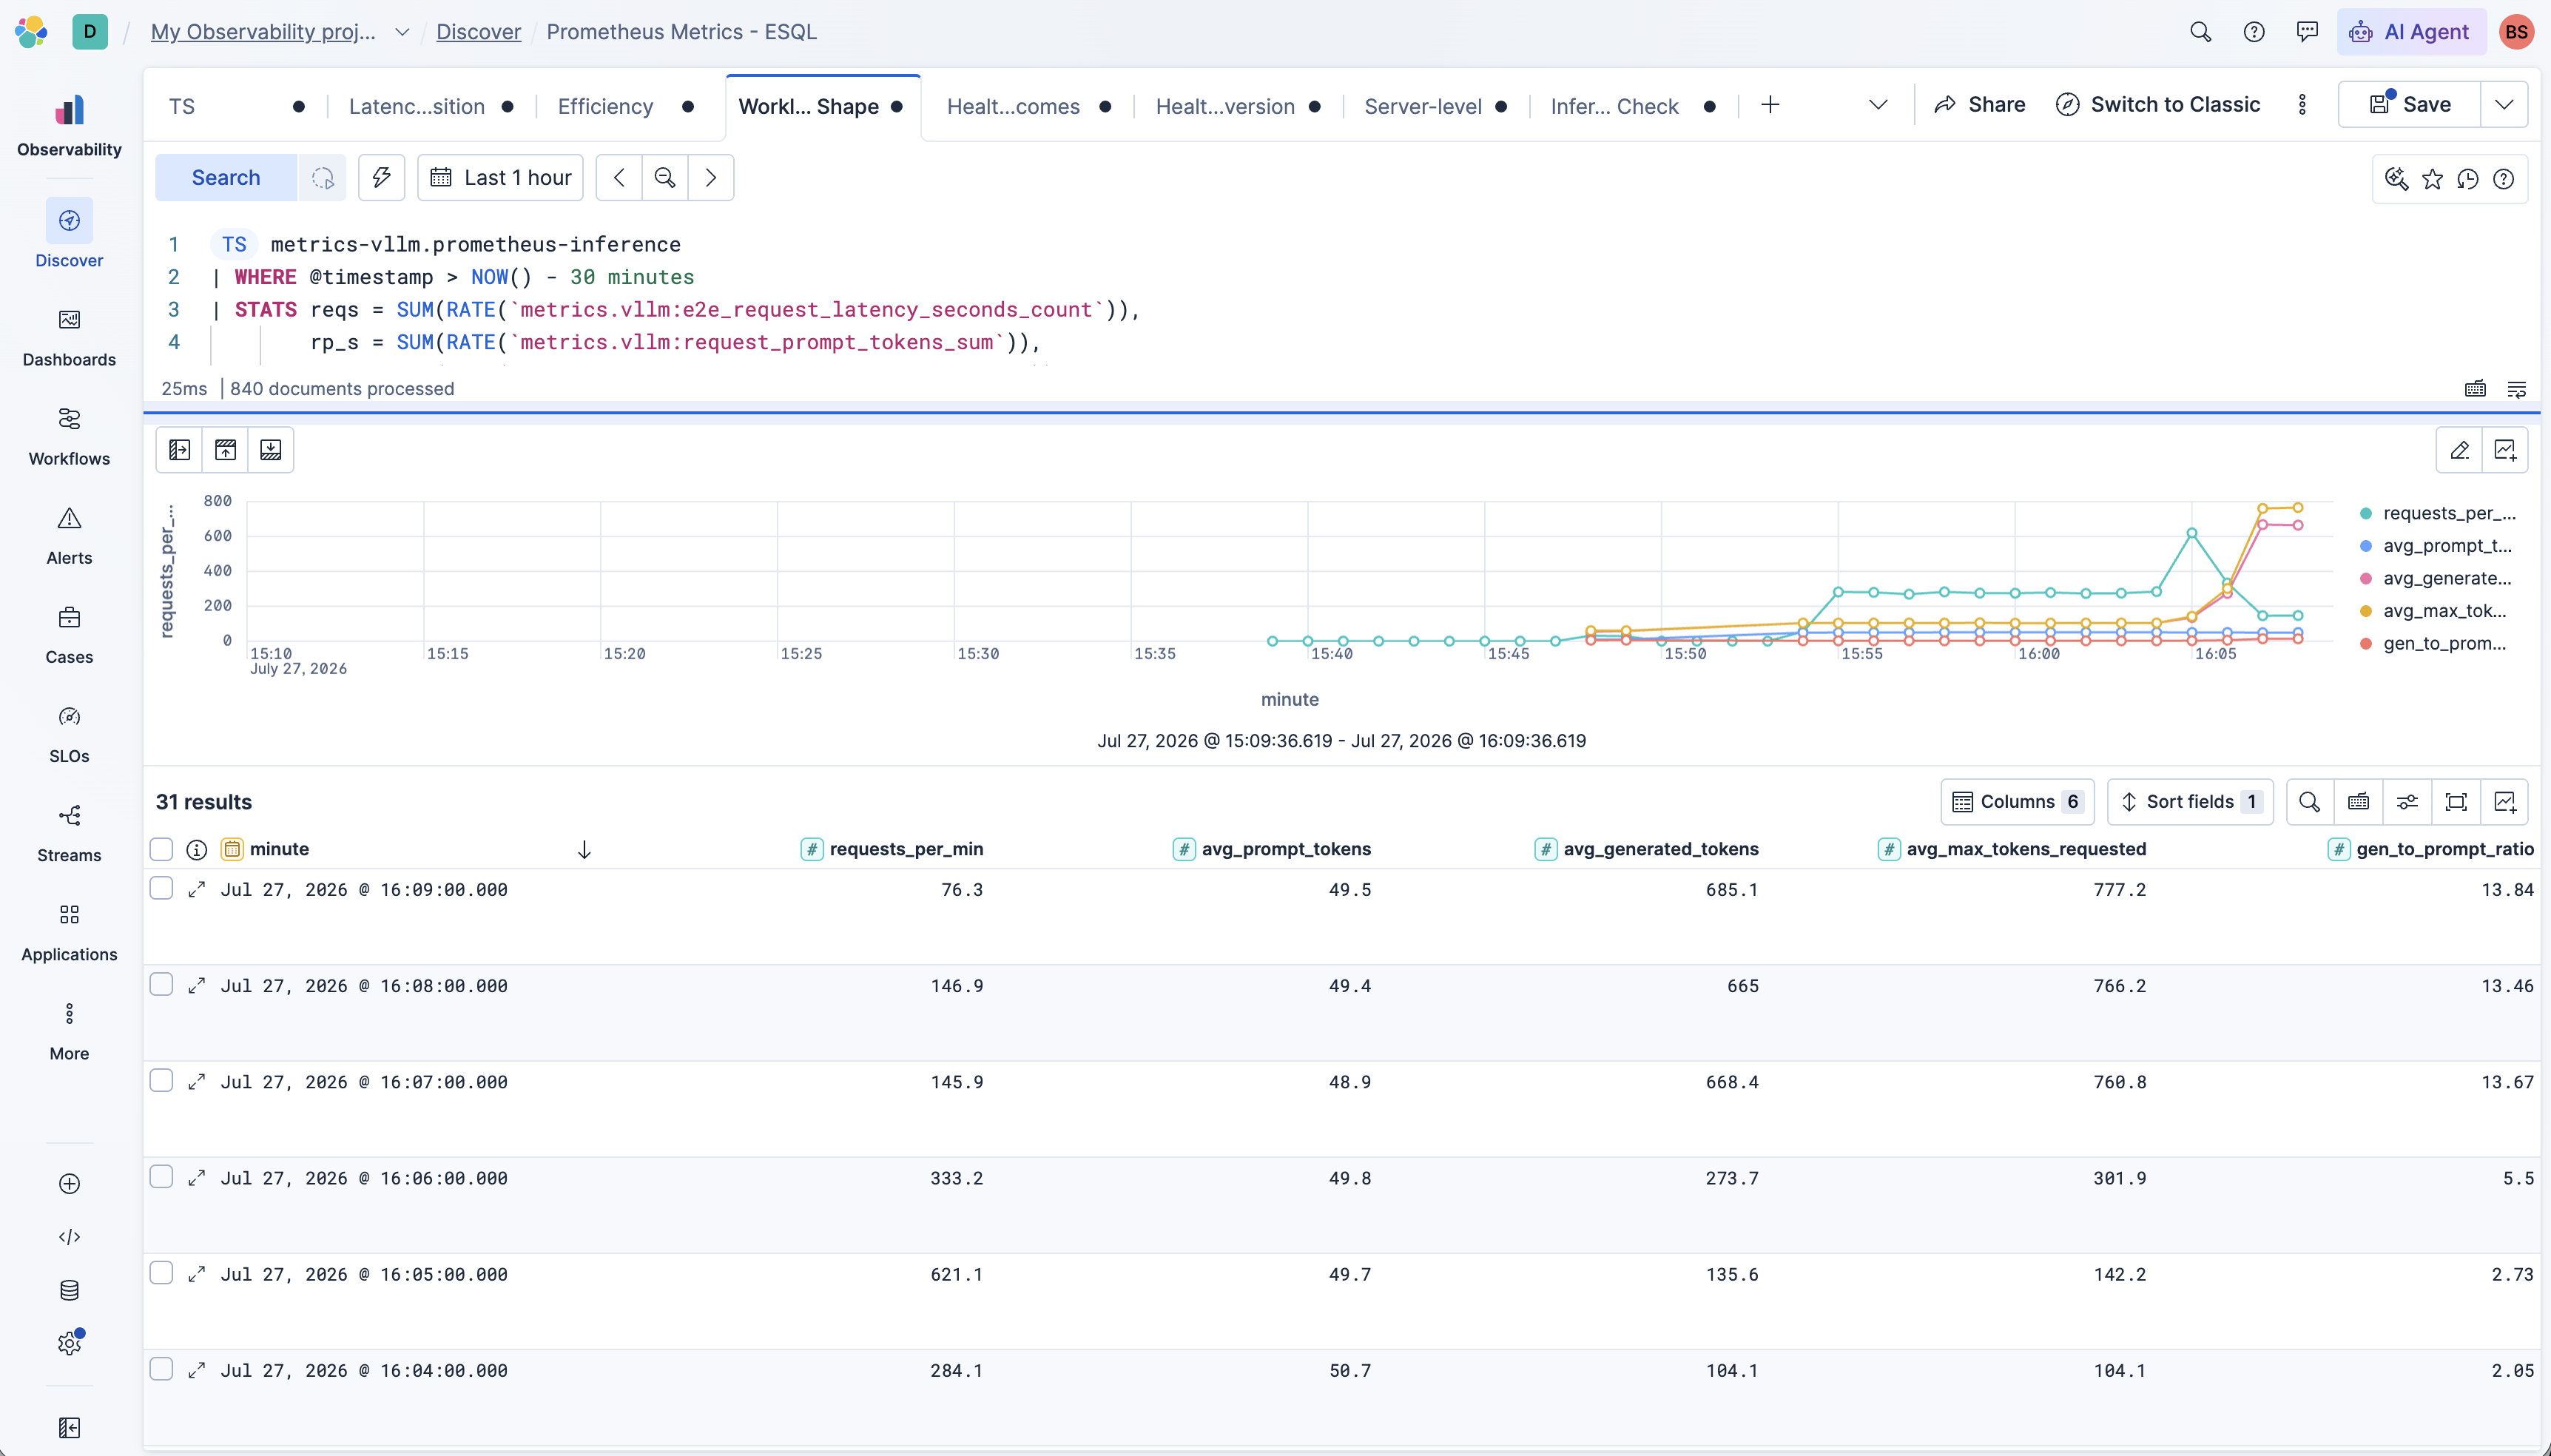Screen dimensions: 2551x1456
Task: Open the tabs overflow chevron menu
Action: (1878, 105)
